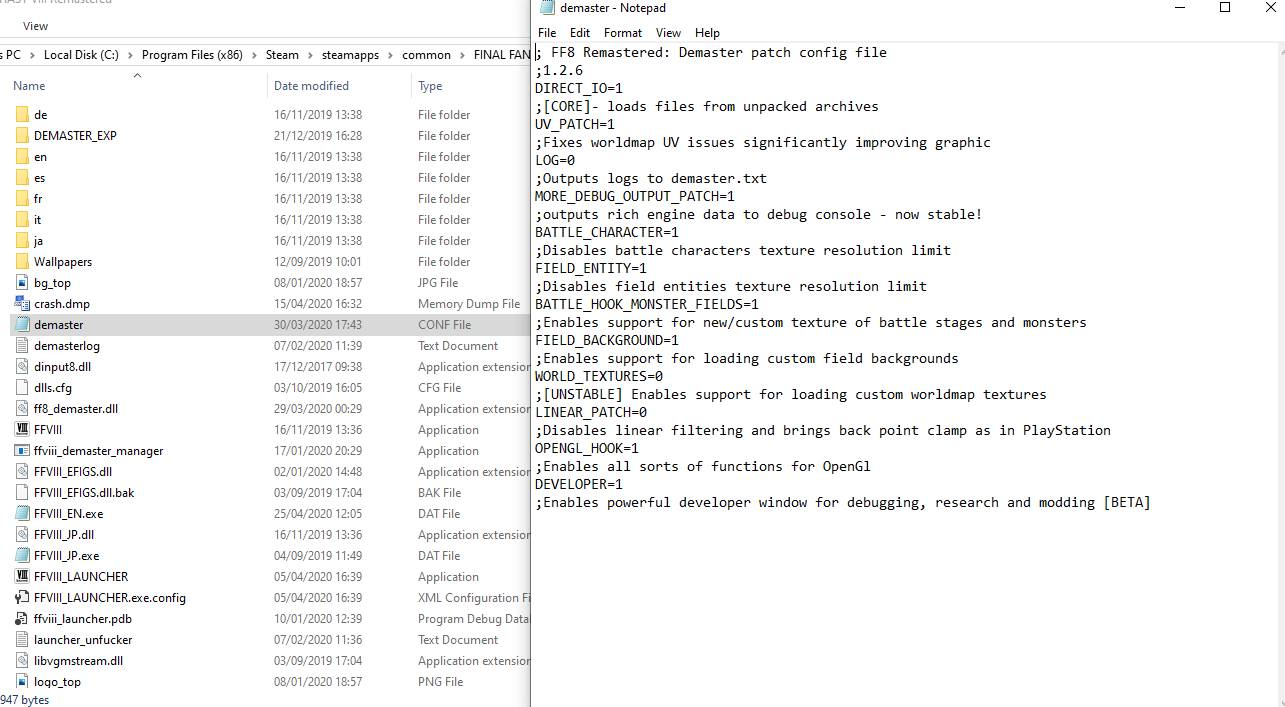The width and height of the screenshot is (1285, 707).
Task: Click the FFVIII_EFIGS.dll.bak file icon
Action: [x=22, y=492]
